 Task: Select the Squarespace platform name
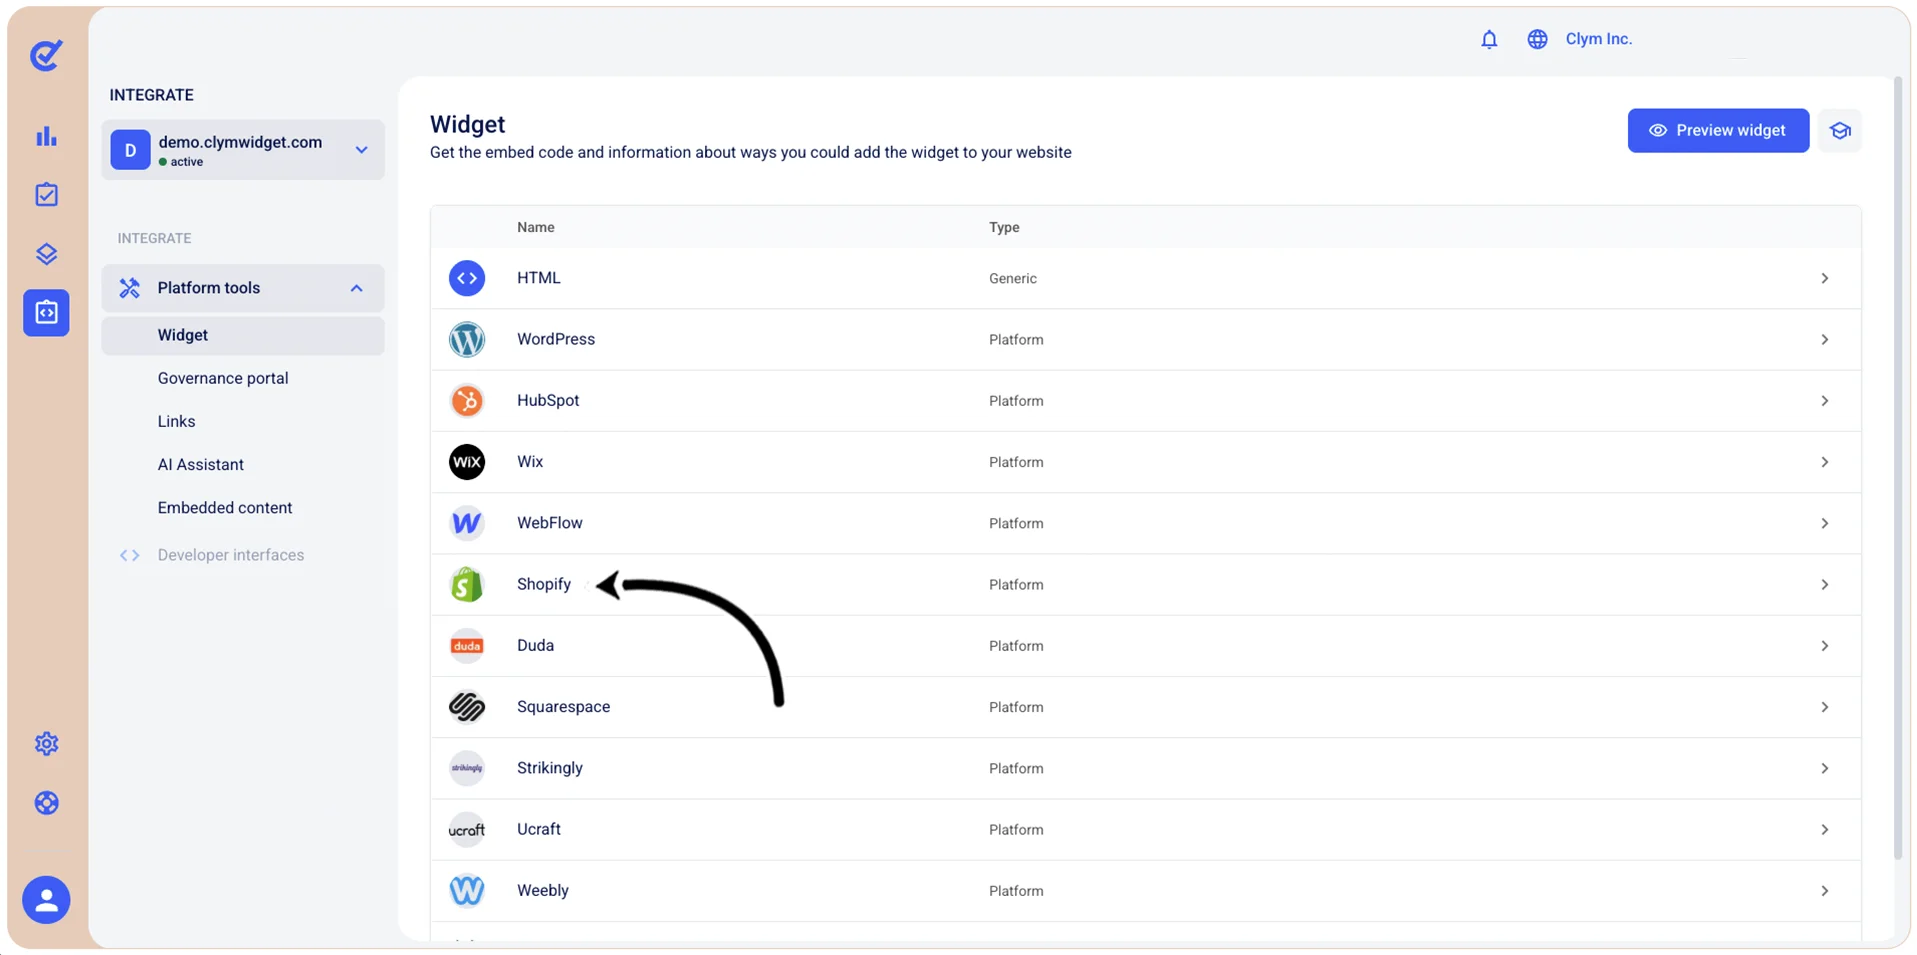pyautogui.click(x=563, y=706)
